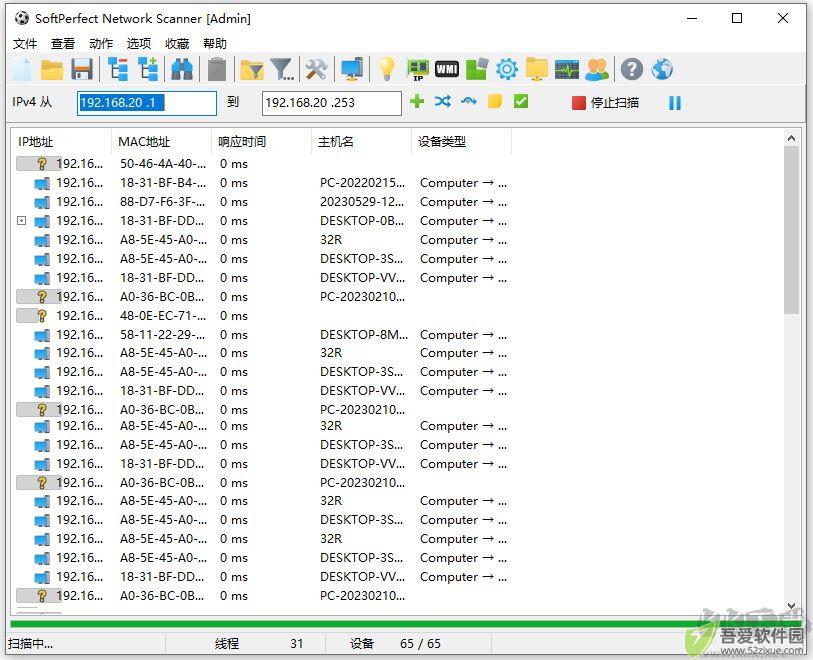Sort by the 设备类型 column header
This screenshot has height=660, width=813.
(x=461, y=142)
